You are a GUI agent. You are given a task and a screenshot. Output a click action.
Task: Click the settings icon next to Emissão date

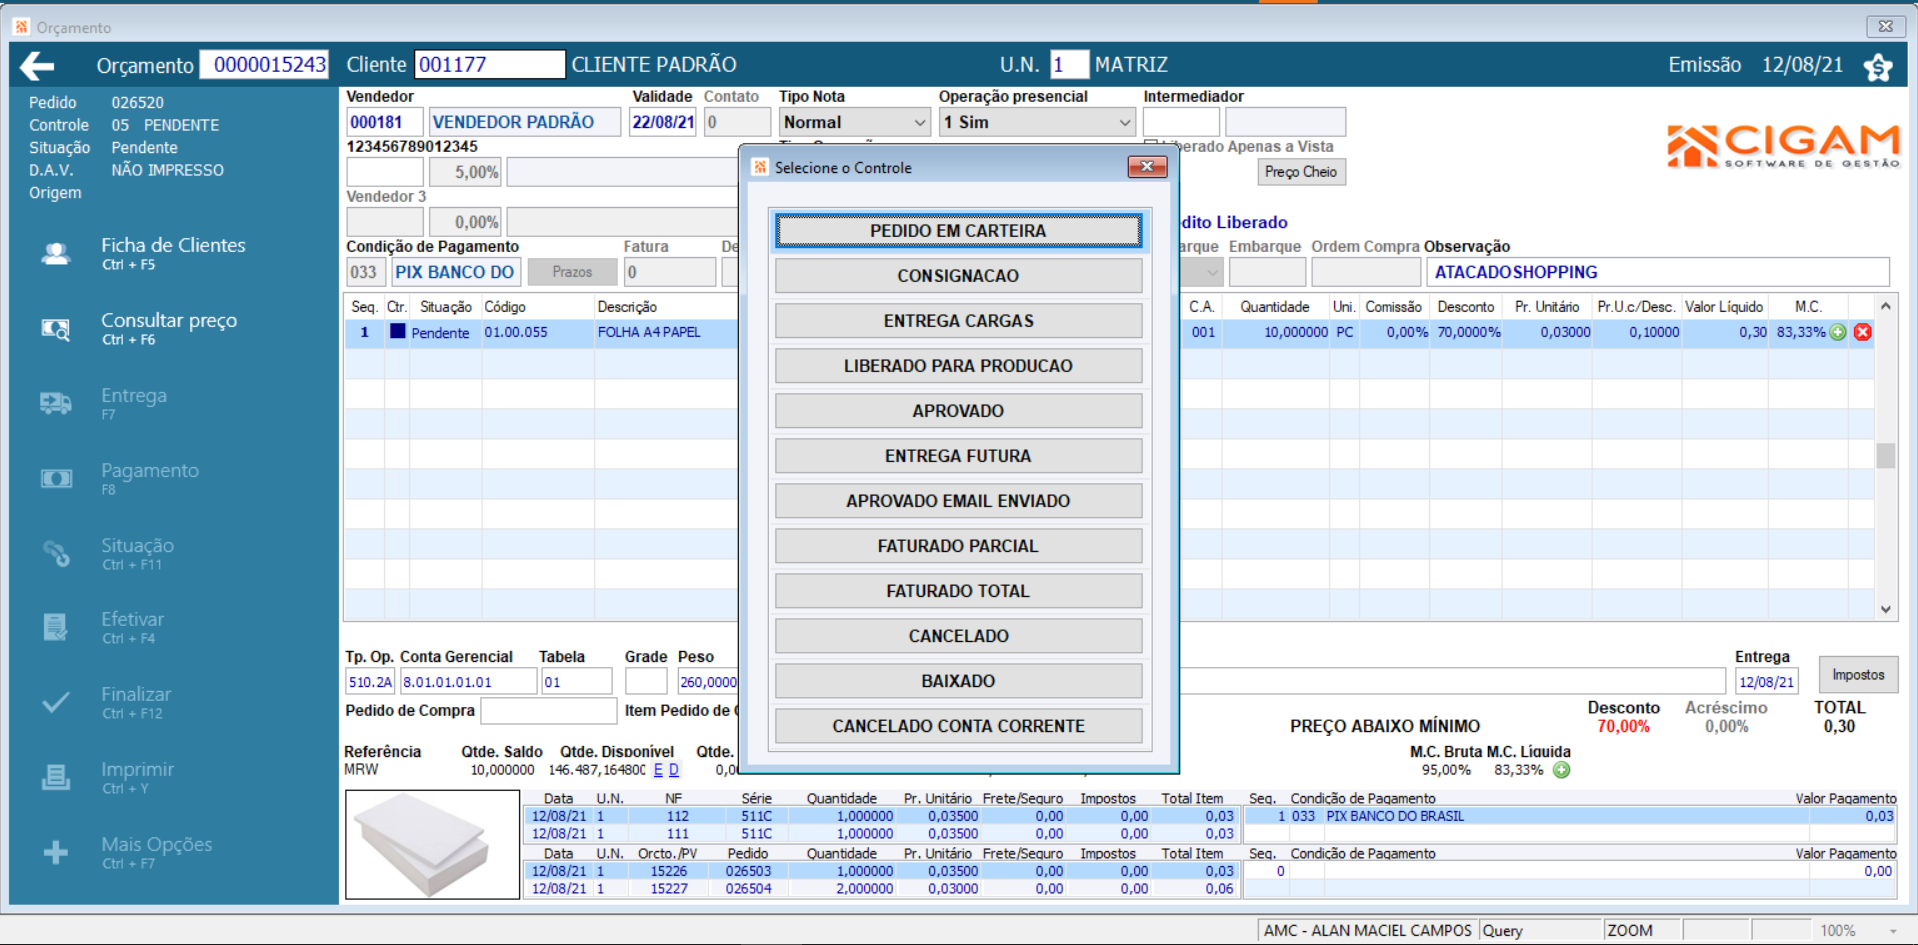1878,67
